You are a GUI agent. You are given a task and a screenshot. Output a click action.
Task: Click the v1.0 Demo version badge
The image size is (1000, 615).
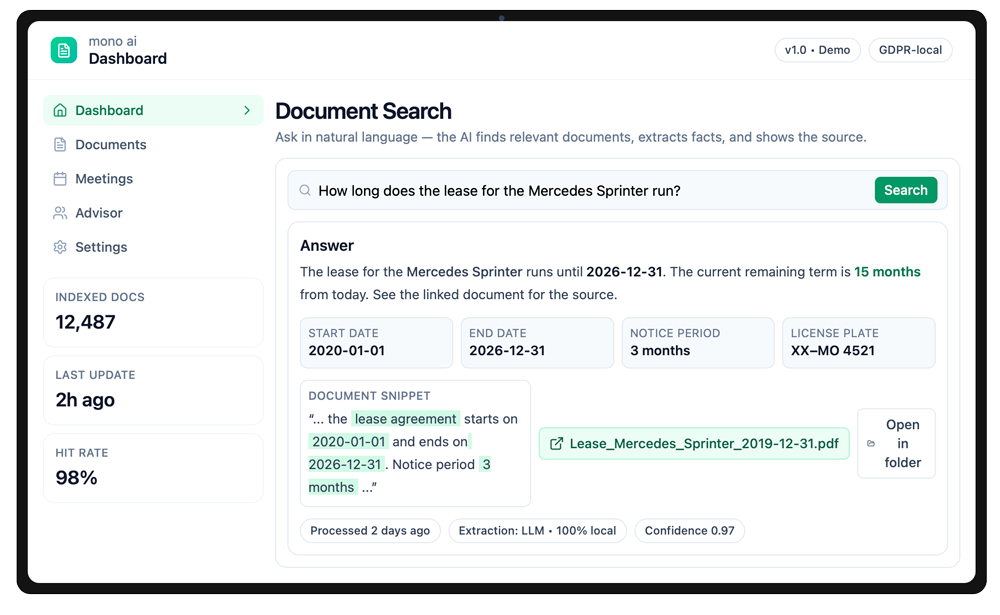pos(817,50)
